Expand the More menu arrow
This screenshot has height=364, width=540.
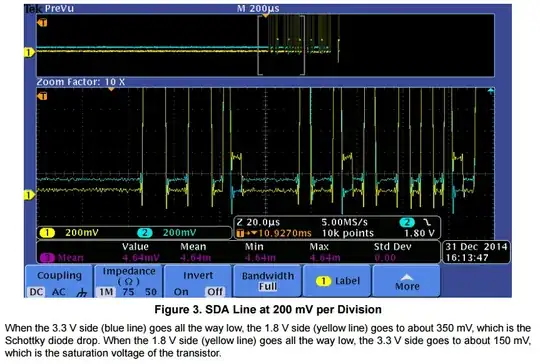click(x=407, y=277)
